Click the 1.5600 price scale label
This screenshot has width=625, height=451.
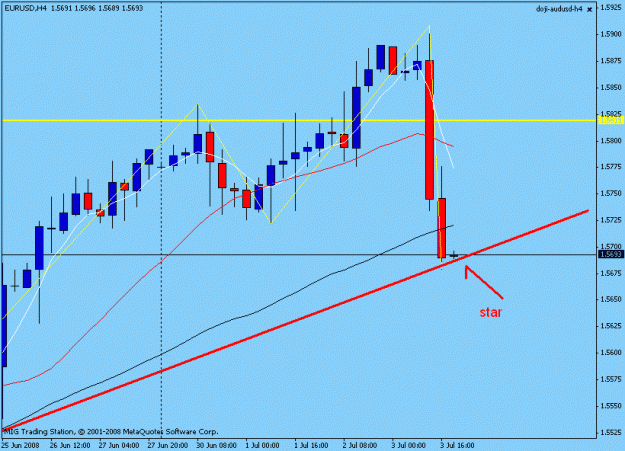point(611,353)
